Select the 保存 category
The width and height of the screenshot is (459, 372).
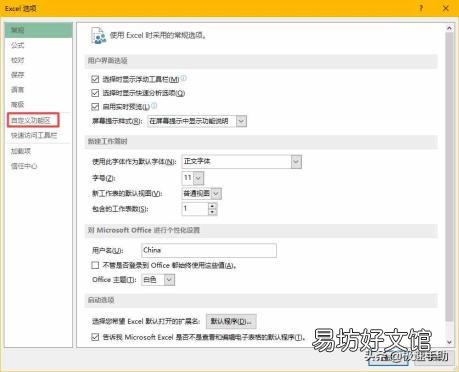tap(39, 75)
